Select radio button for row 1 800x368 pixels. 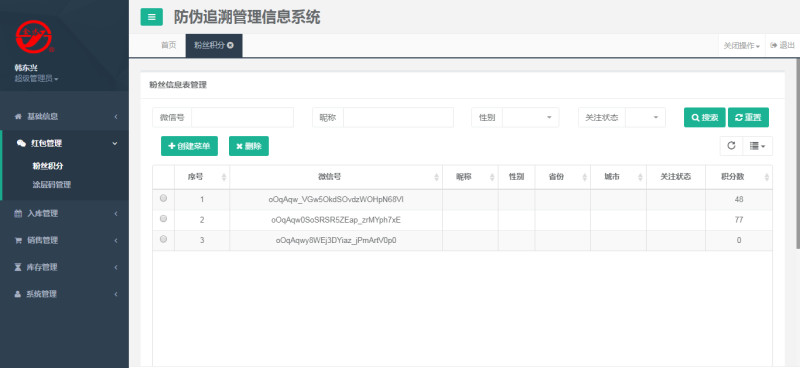click(163, 198)
